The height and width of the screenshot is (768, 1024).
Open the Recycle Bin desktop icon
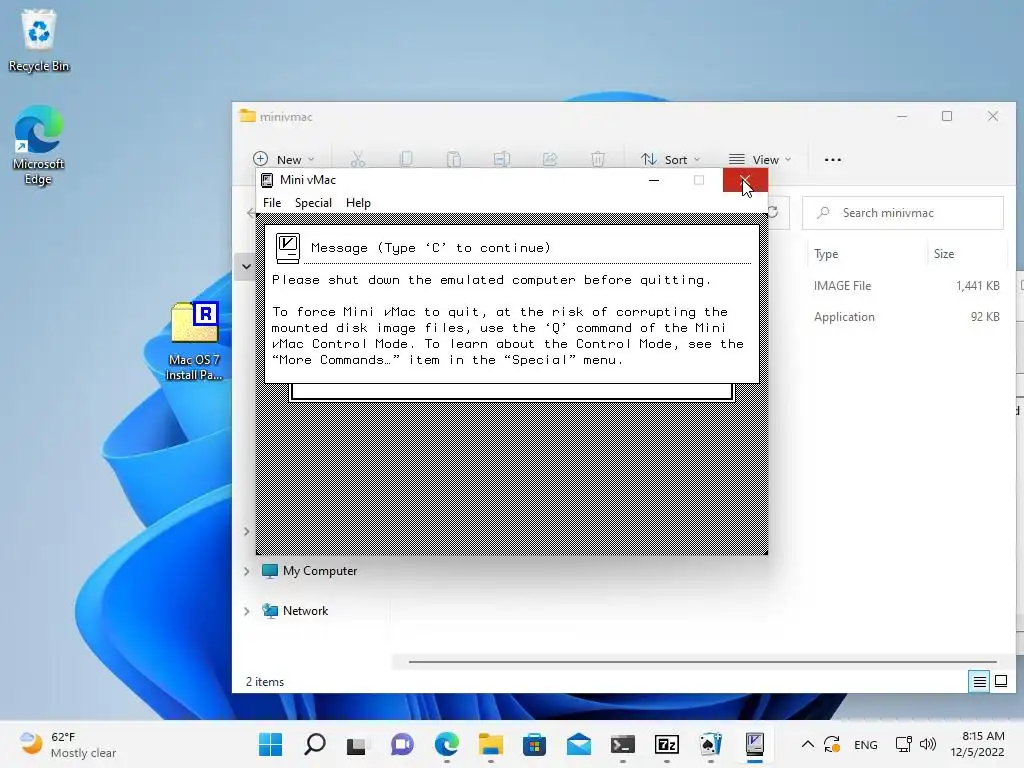(39, 41)
